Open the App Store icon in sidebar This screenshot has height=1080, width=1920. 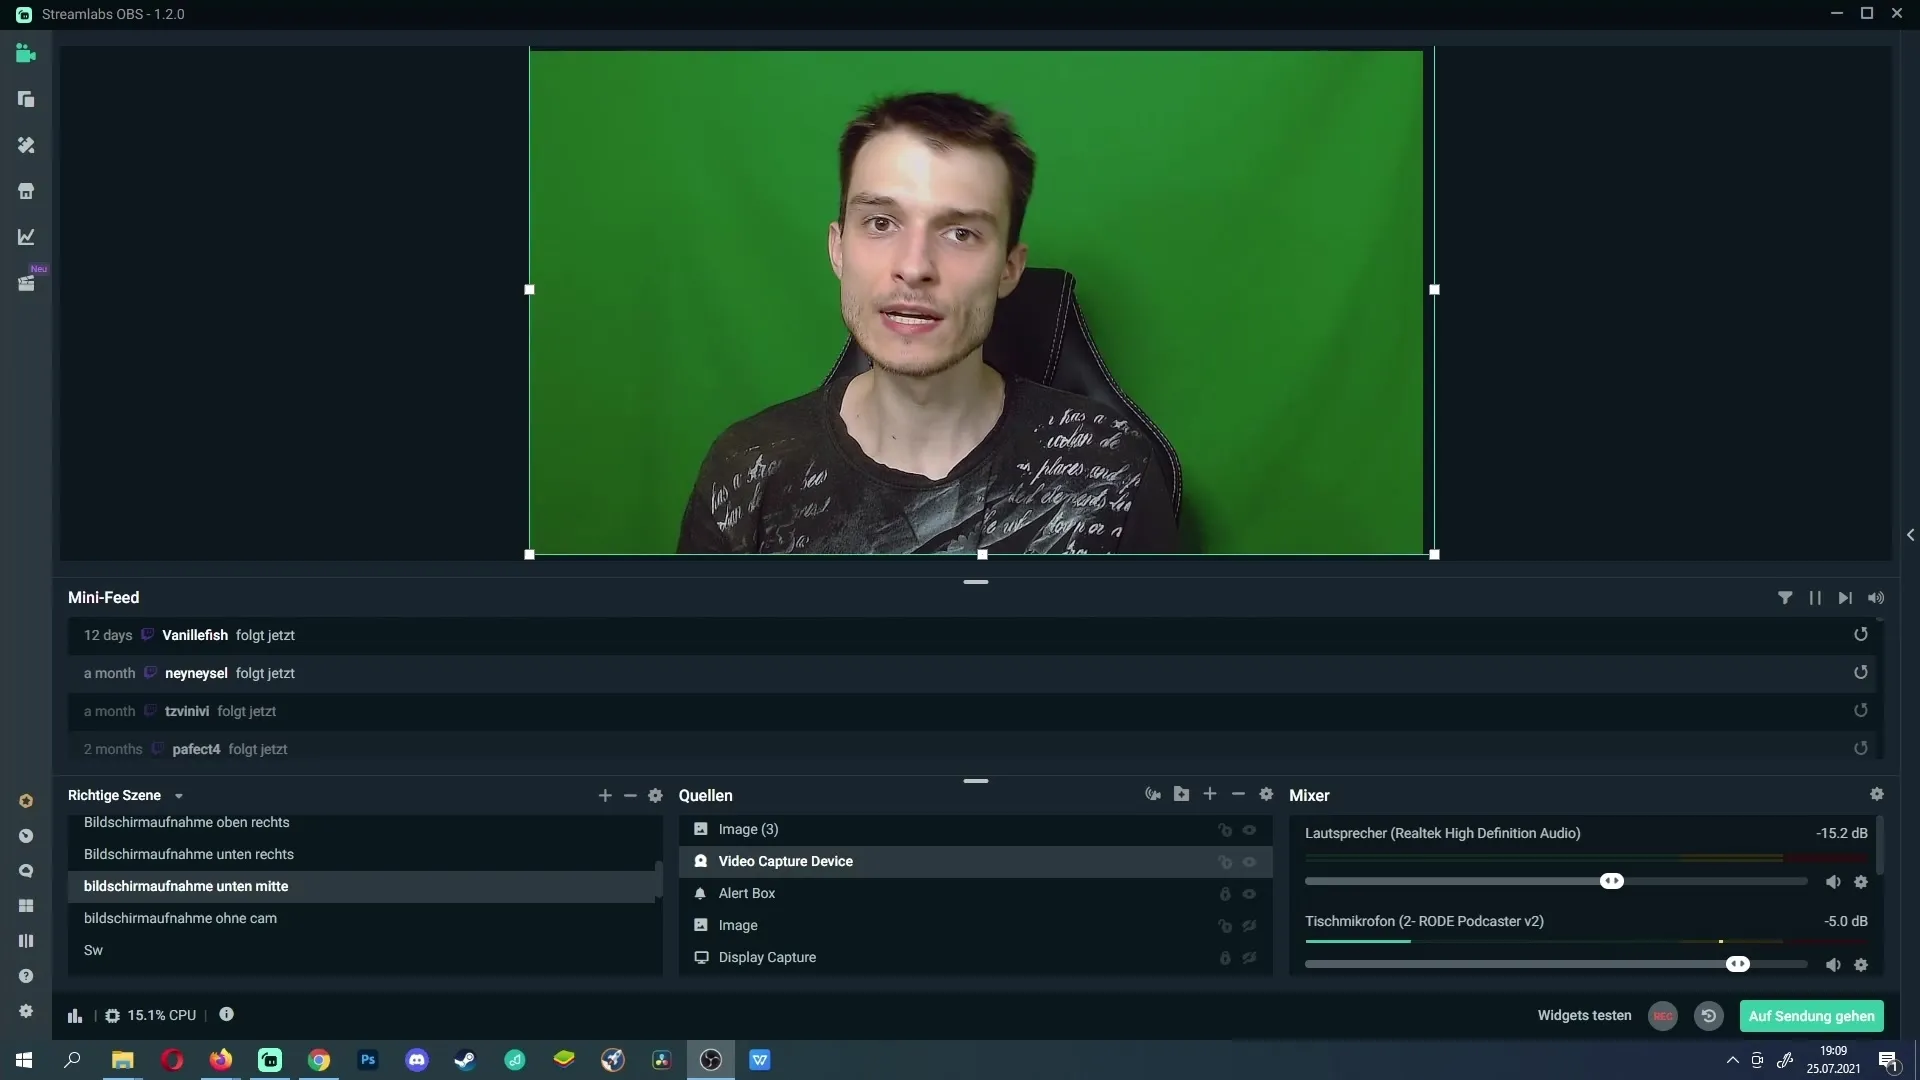point(26,191)
